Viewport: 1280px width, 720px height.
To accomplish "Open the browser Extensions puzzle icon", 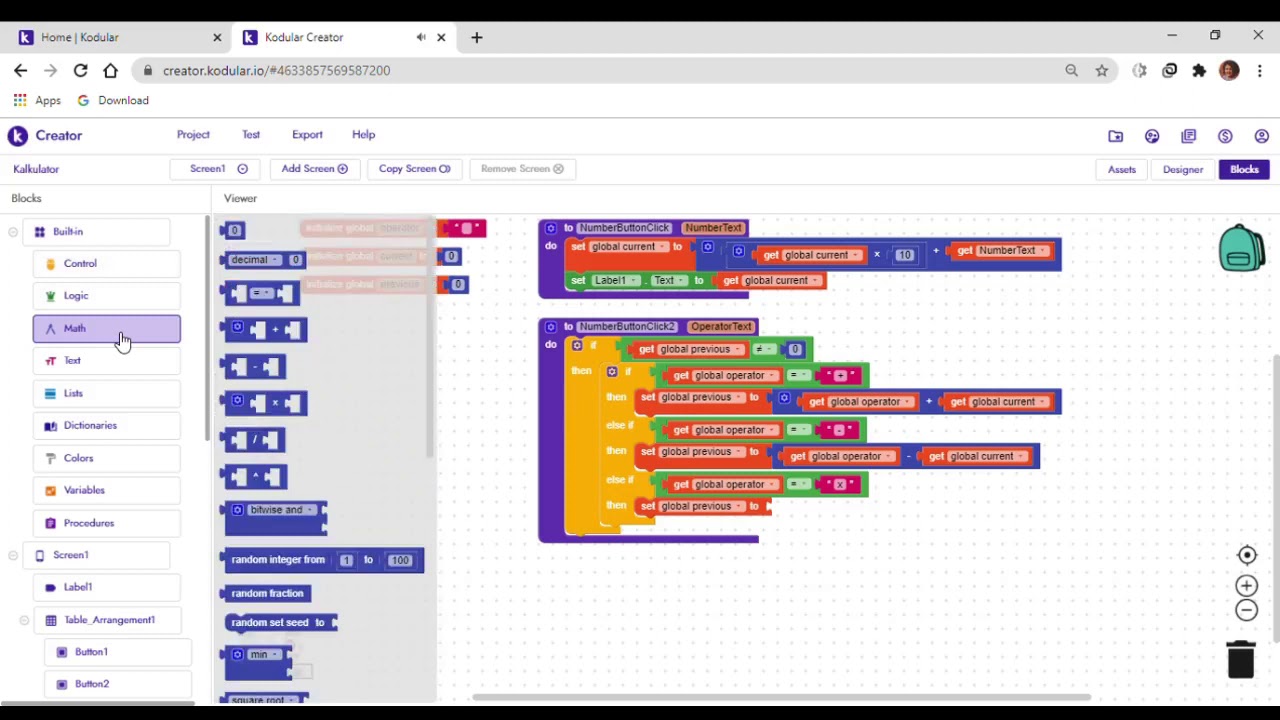I will coord(1199,70).
